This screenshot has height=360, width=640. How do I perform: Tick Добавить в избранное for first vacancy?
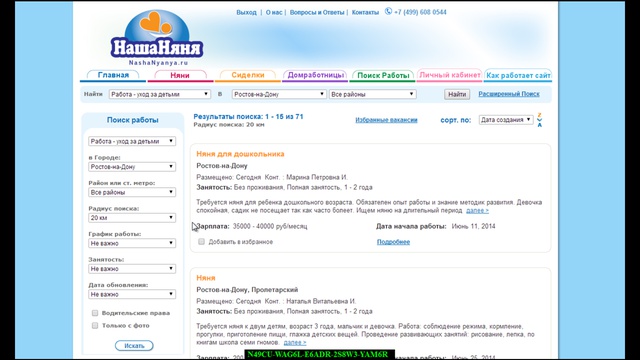coord(201,242)
